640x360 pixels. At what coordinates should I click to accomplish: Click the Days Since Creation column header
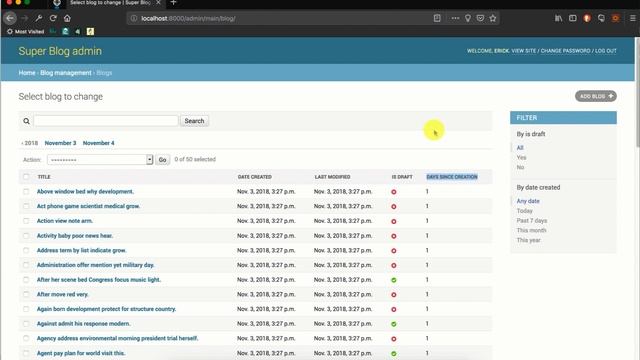pyautogui.click(x=452, y=177)
